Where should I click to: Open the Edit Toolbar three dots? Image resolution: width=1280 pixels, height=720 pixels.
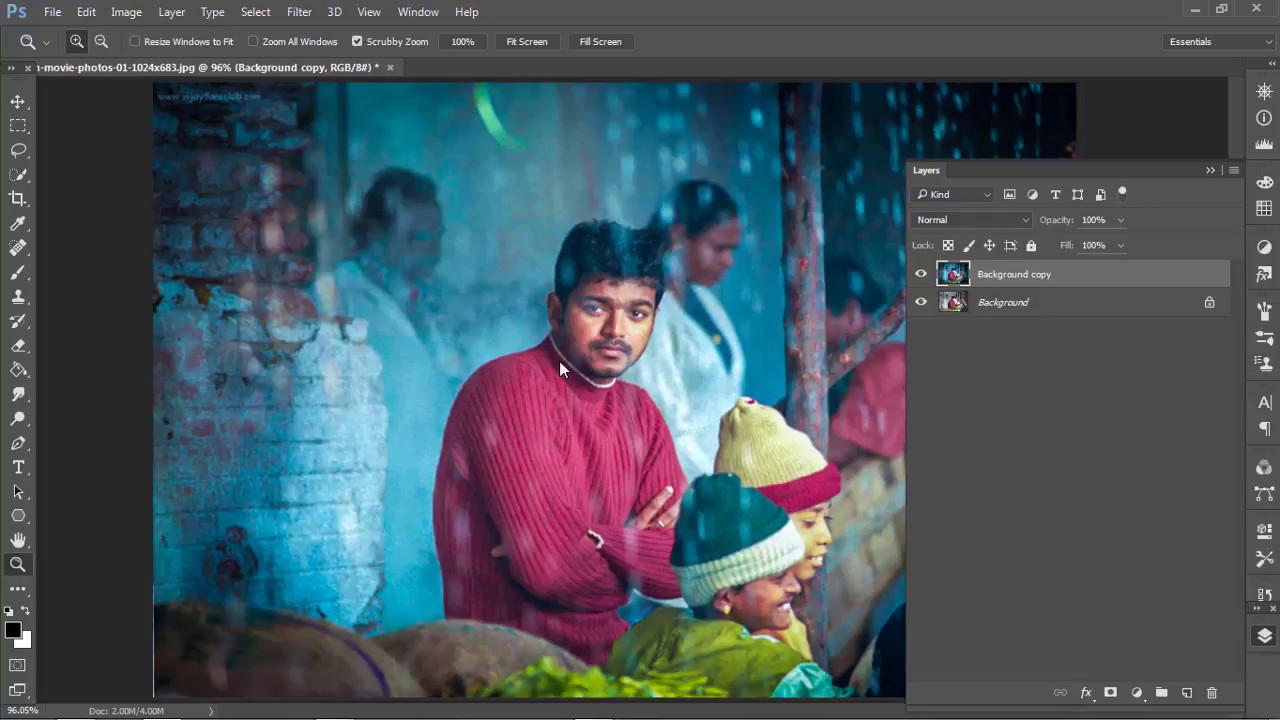pos(18,589)
